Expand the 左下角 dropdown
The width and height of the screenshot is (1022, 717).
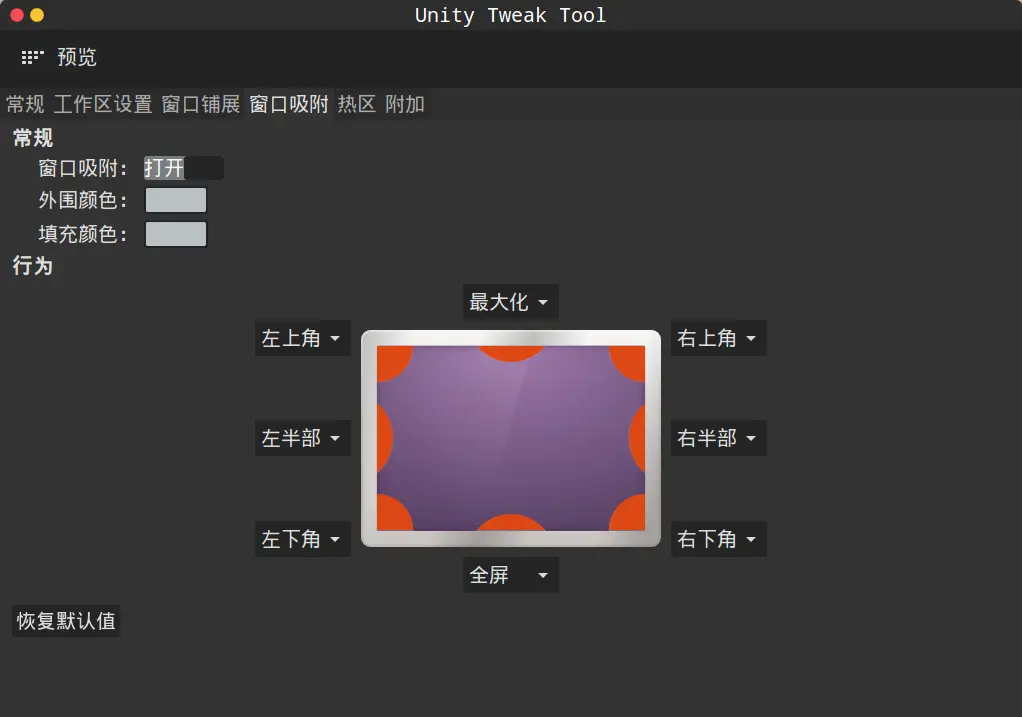302,539
